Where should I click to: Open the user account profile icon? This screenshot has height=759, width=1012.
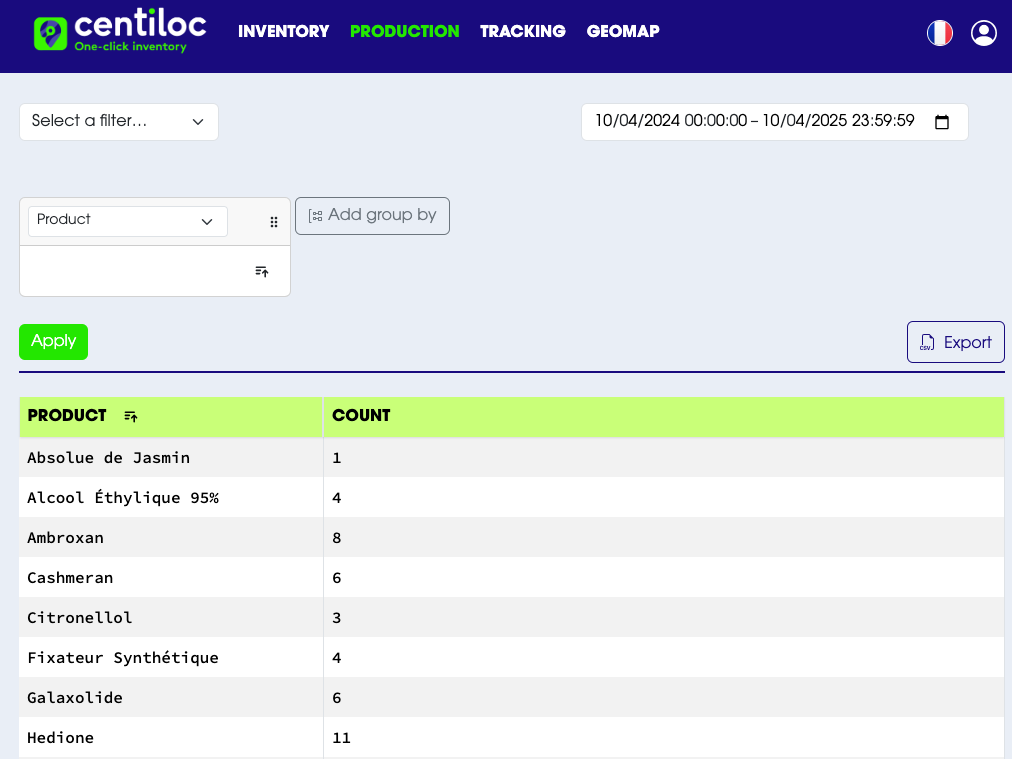[x=984, y=33]
